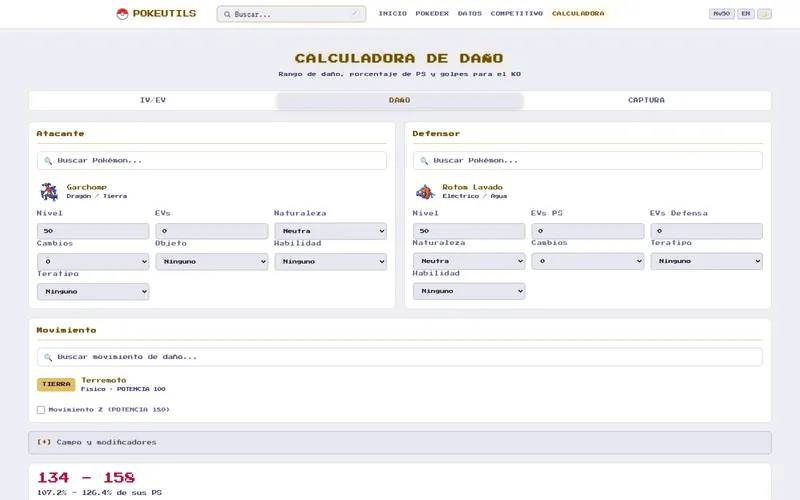Edit the attacker EVs field

click(212, 231)
